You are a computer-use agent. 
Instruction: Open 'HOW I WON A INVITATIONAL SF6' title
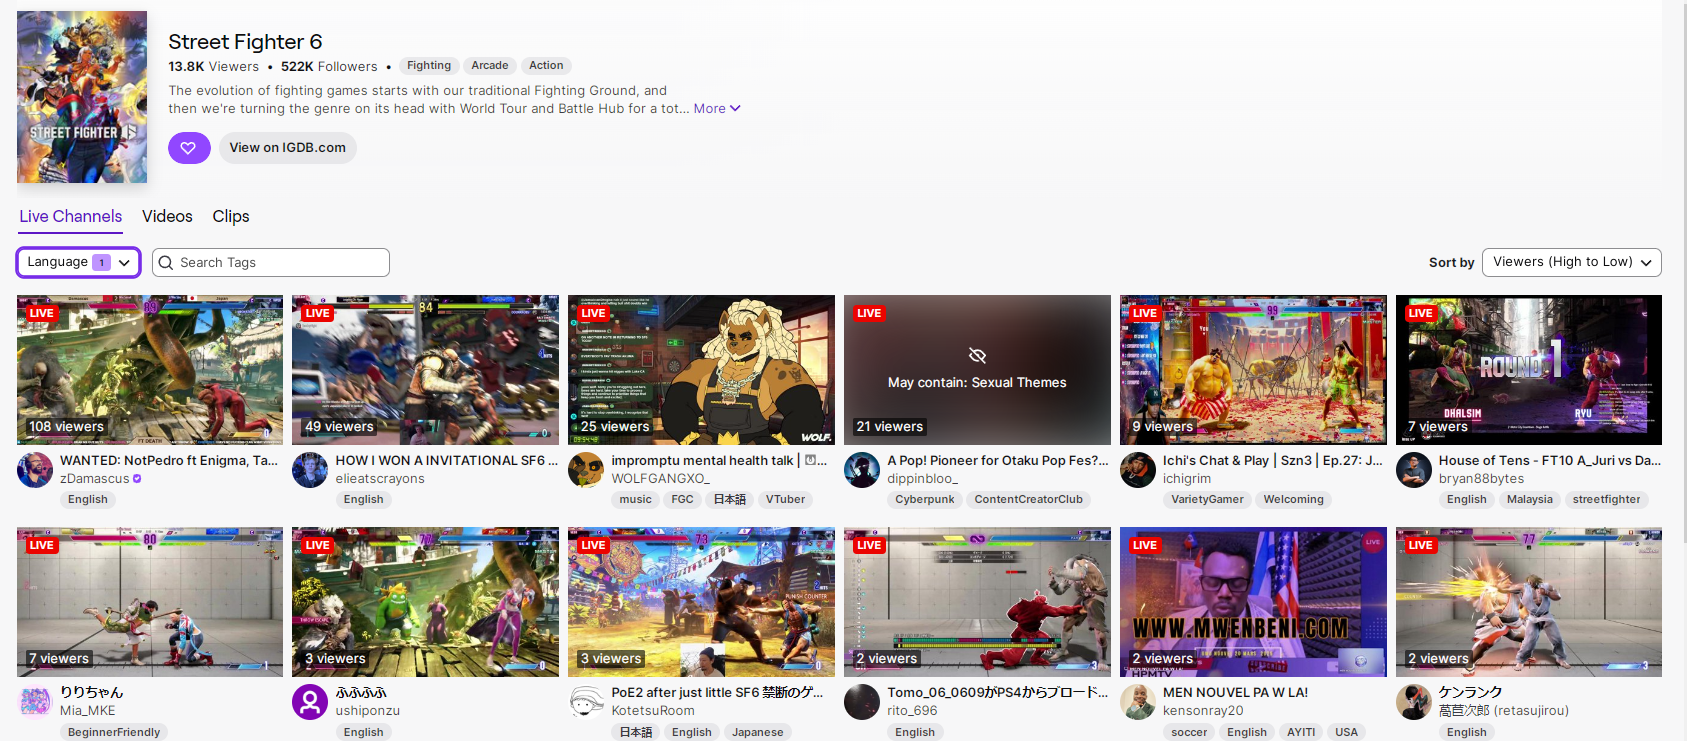(447, 461)
